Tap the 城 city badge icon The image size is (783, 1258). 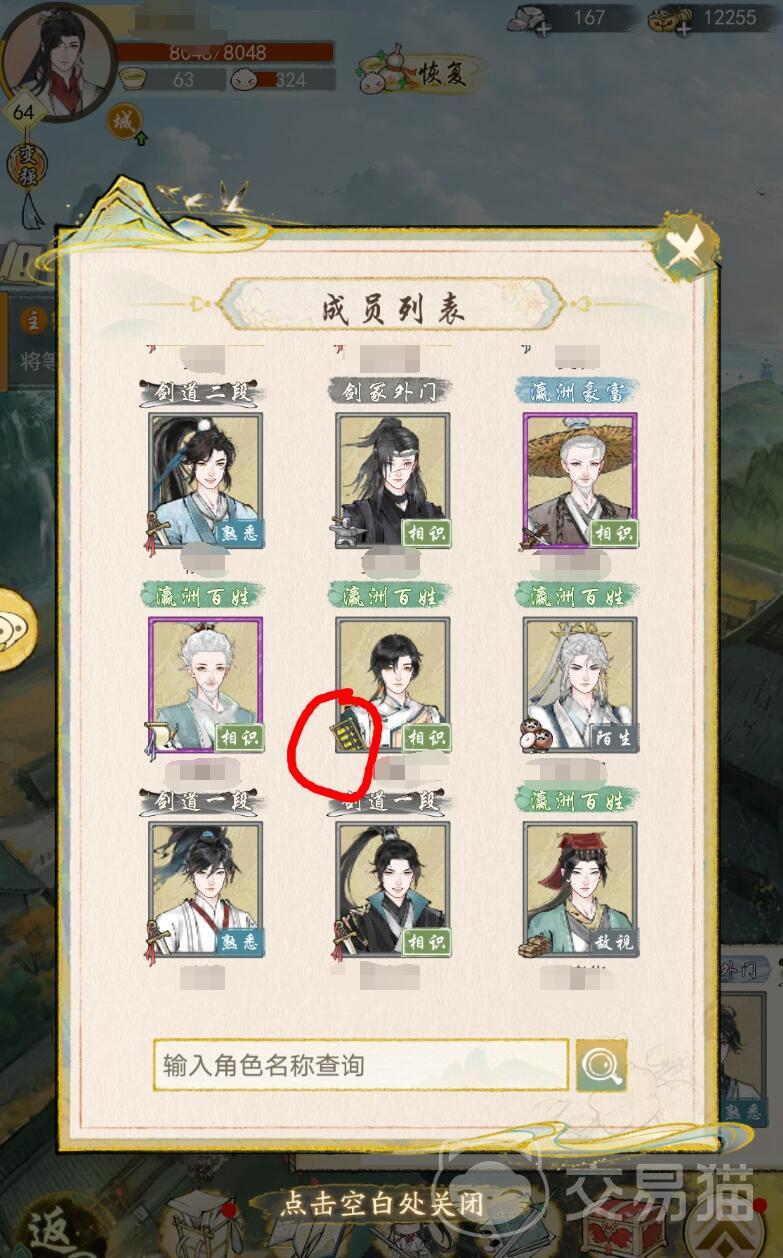tap(125, 124)
